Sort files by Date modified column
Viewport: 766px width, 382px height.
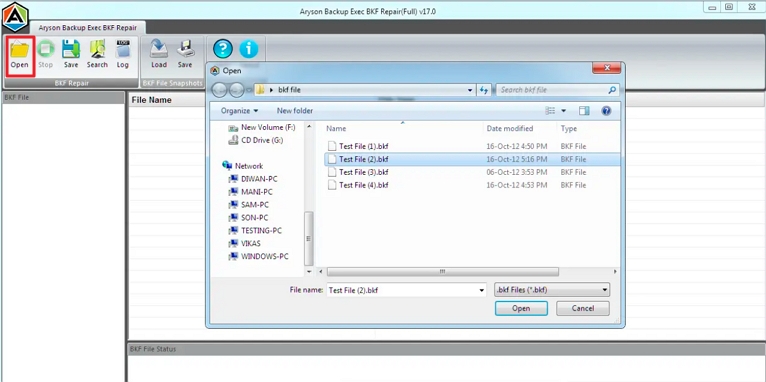[510, 128]
